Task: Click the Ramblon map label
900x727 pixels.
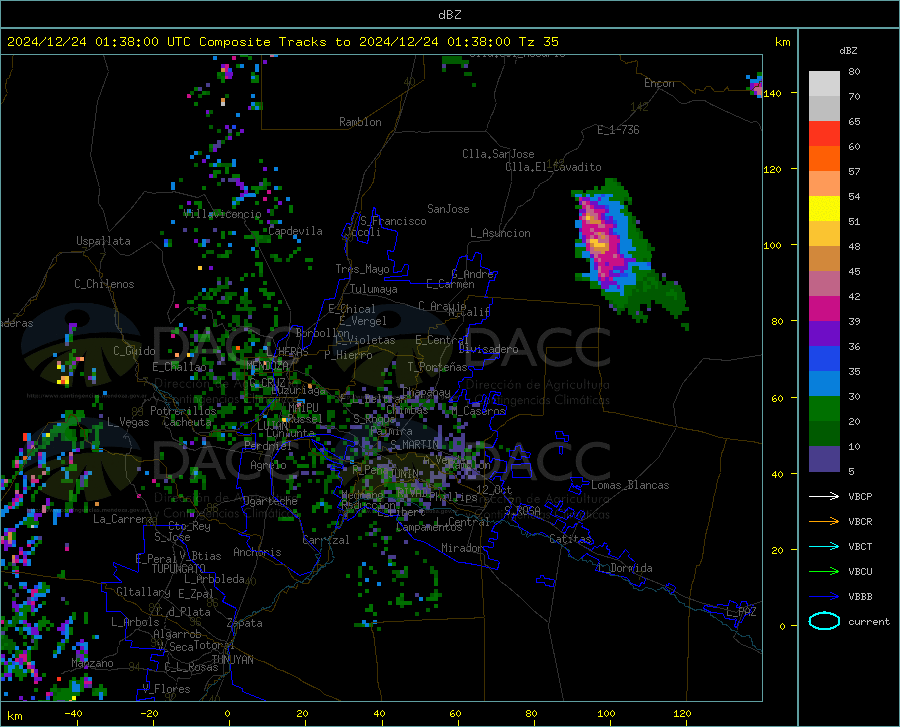Action: pyautogui.click(x=360, y=122)
